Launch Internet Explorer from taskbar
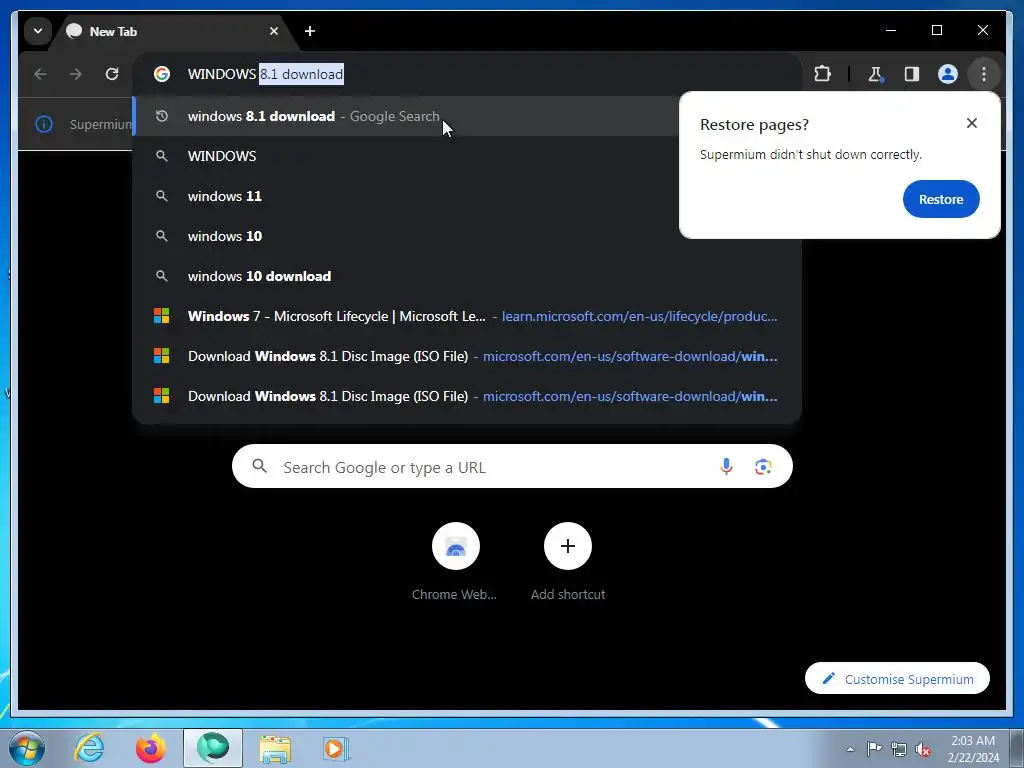The width and height of the screenshot is (1024, 768). pyautogui.click(x=89, y=748)
